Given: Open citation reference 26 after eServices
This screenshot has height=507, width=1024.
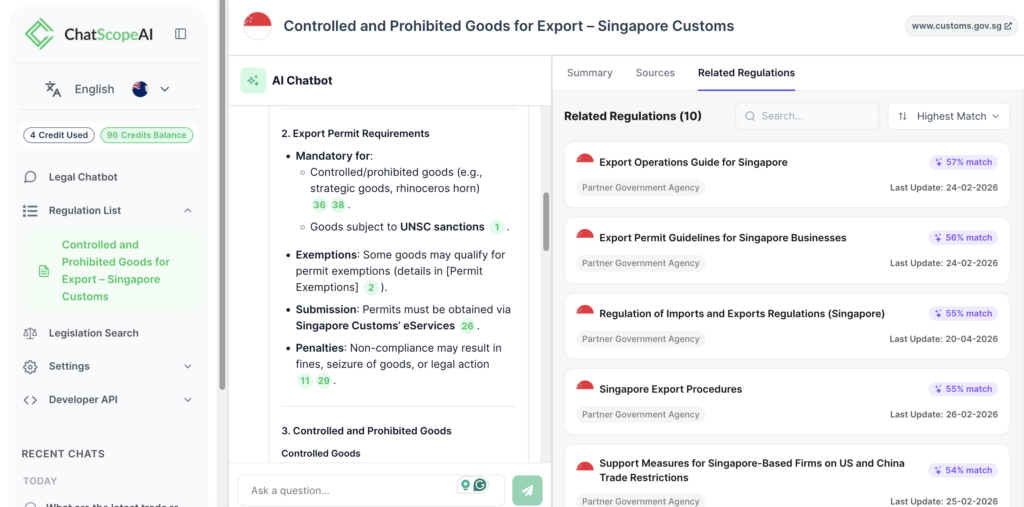Looking at the screenshot, I should (x=466, y=325).
